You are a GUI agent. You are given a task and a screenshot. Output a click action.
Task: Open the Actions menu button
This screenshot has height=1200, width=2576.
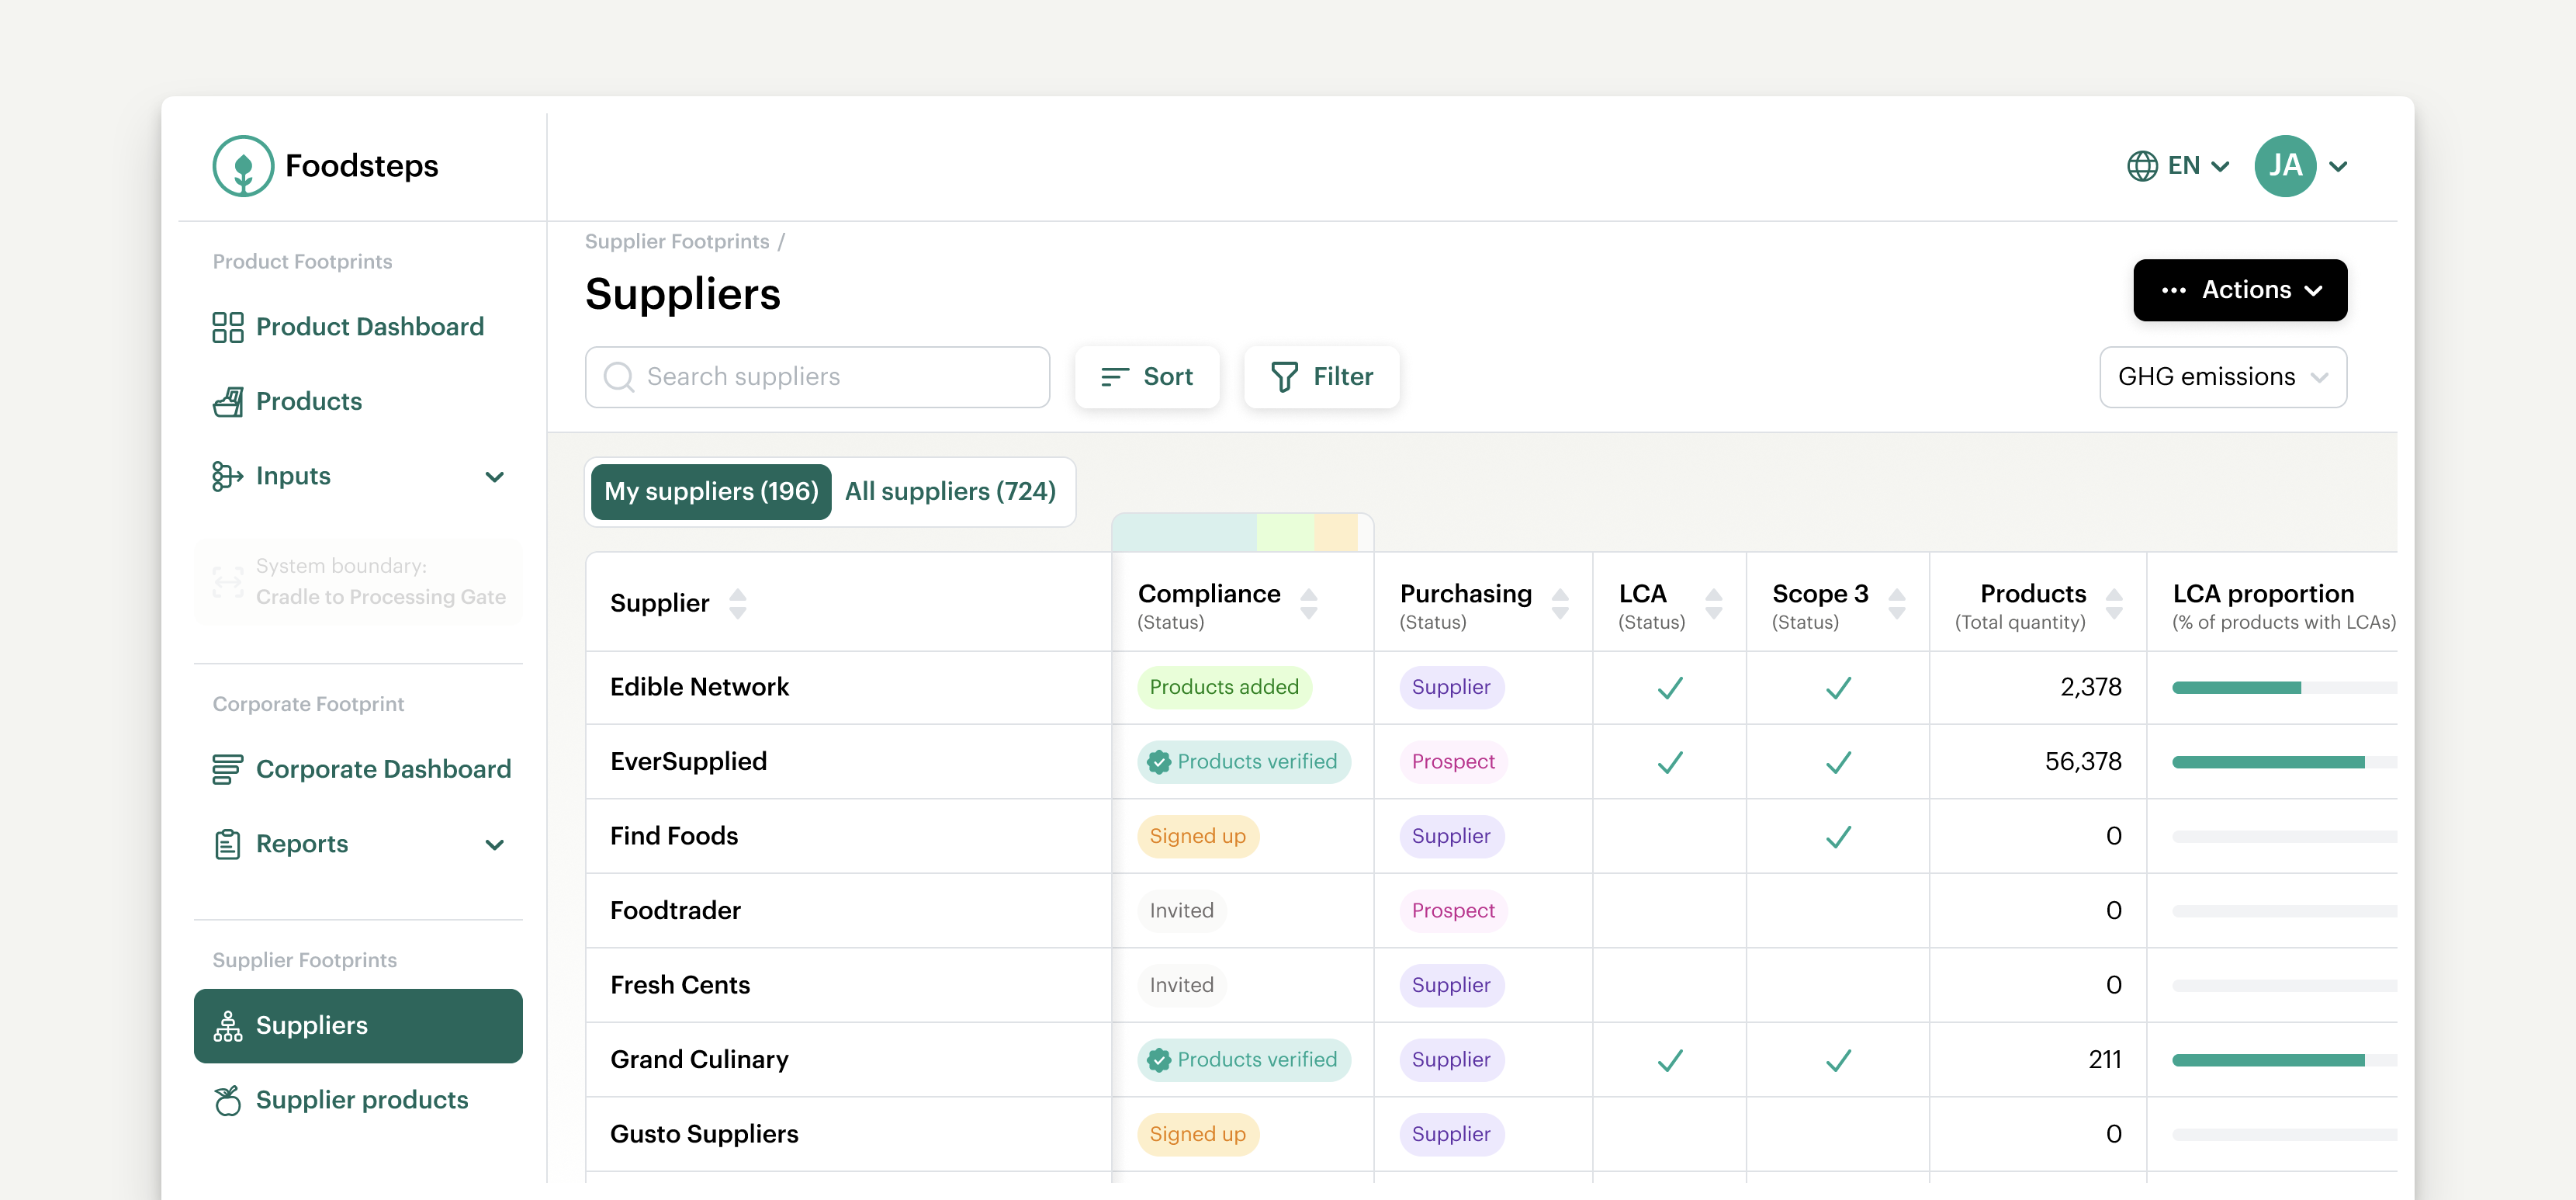2239,290
